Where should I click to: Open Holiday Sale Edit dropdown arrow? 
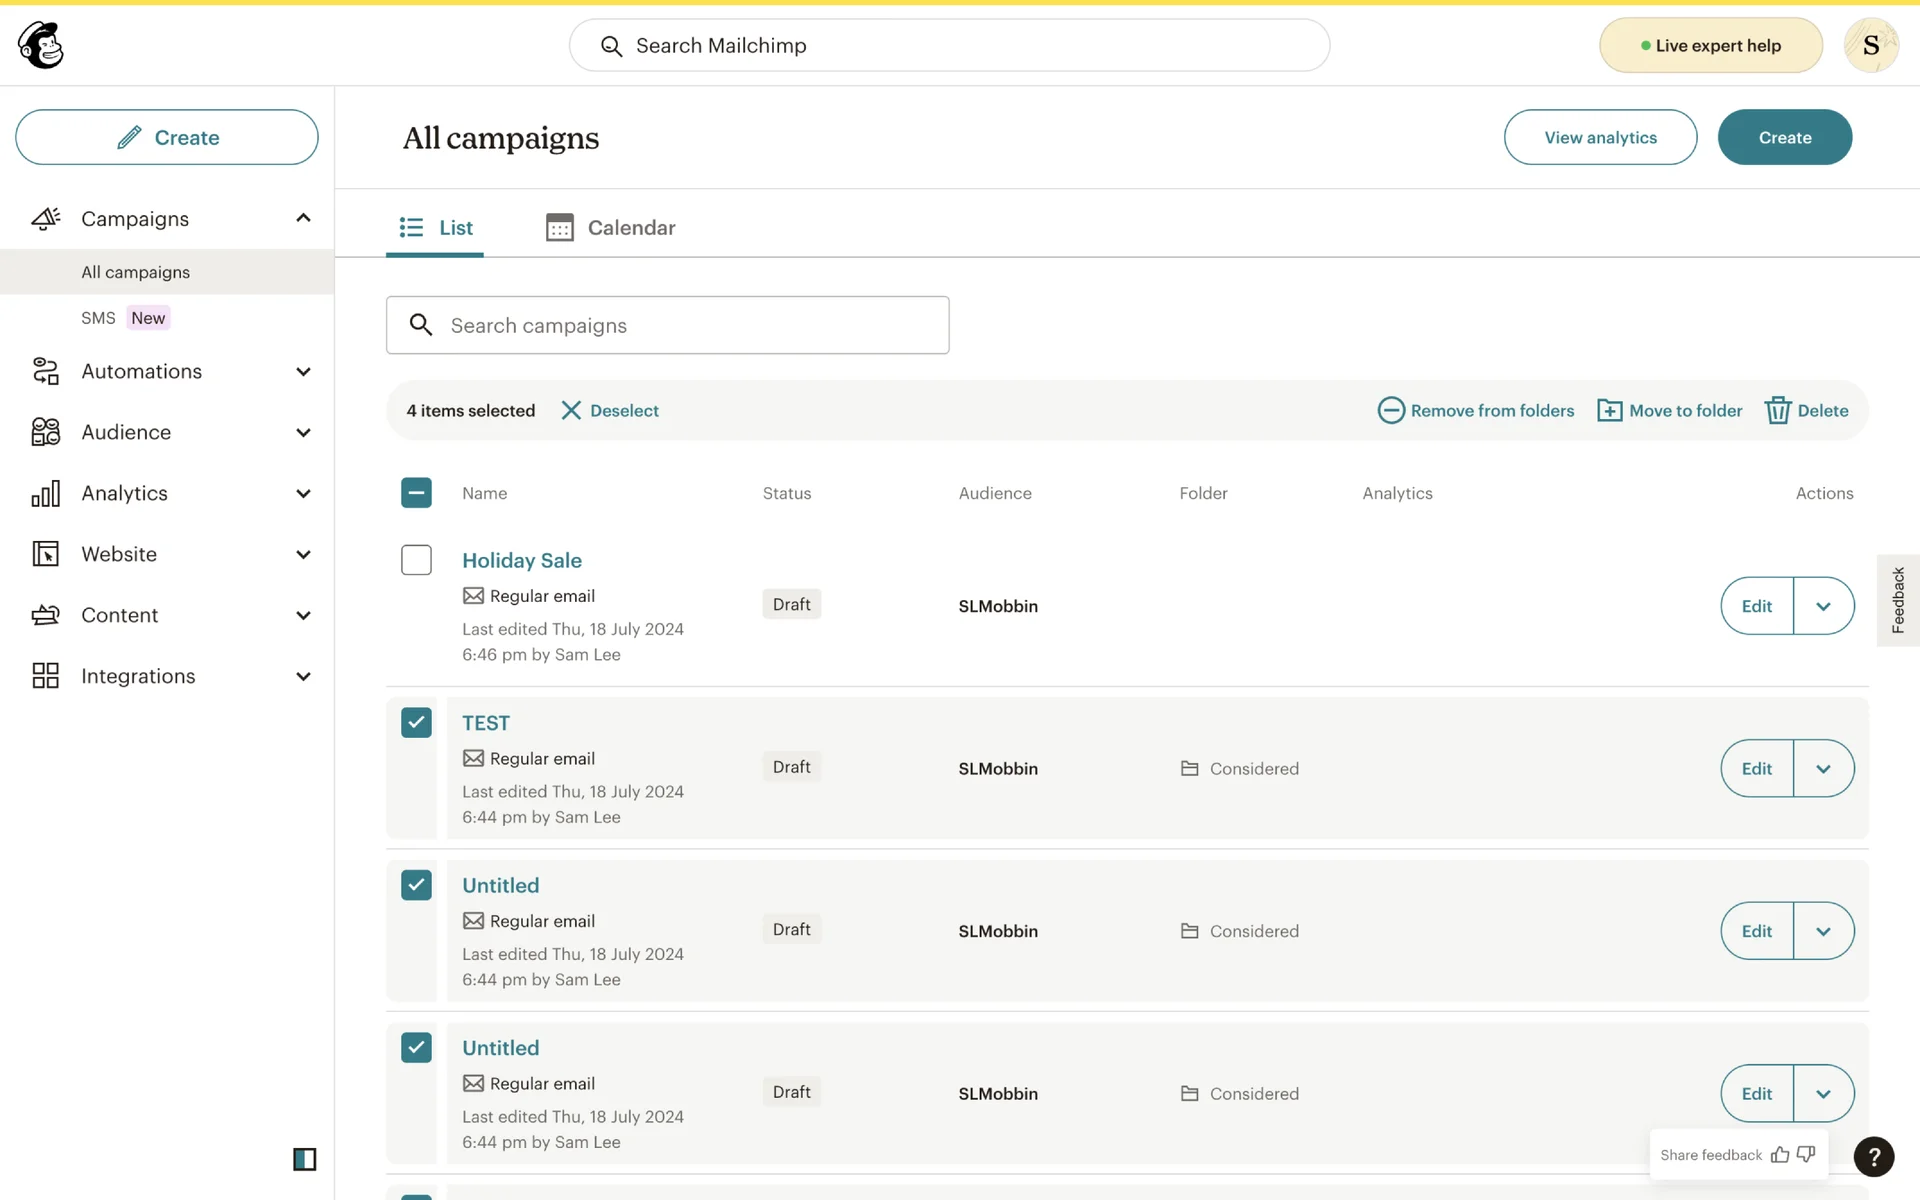pos(1823,606)
